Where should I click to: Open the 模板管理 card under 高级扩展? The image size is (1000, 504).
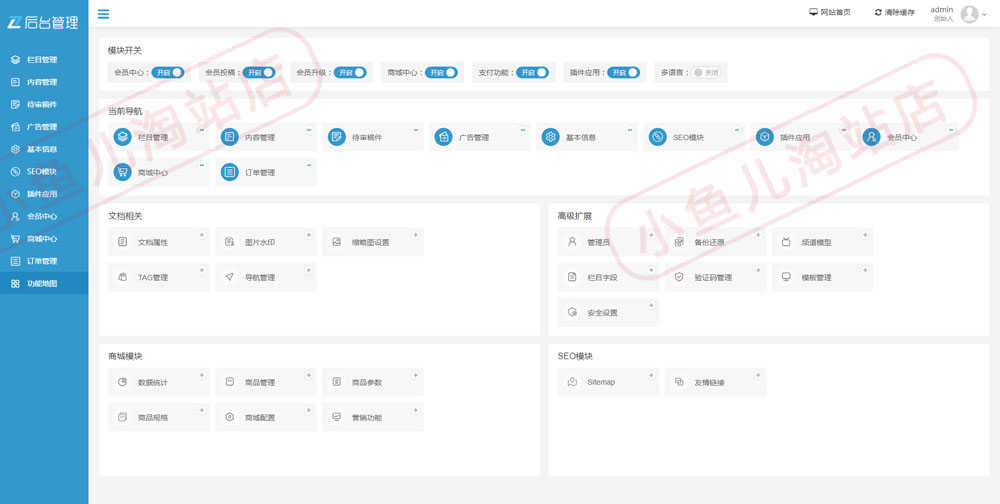822,278
